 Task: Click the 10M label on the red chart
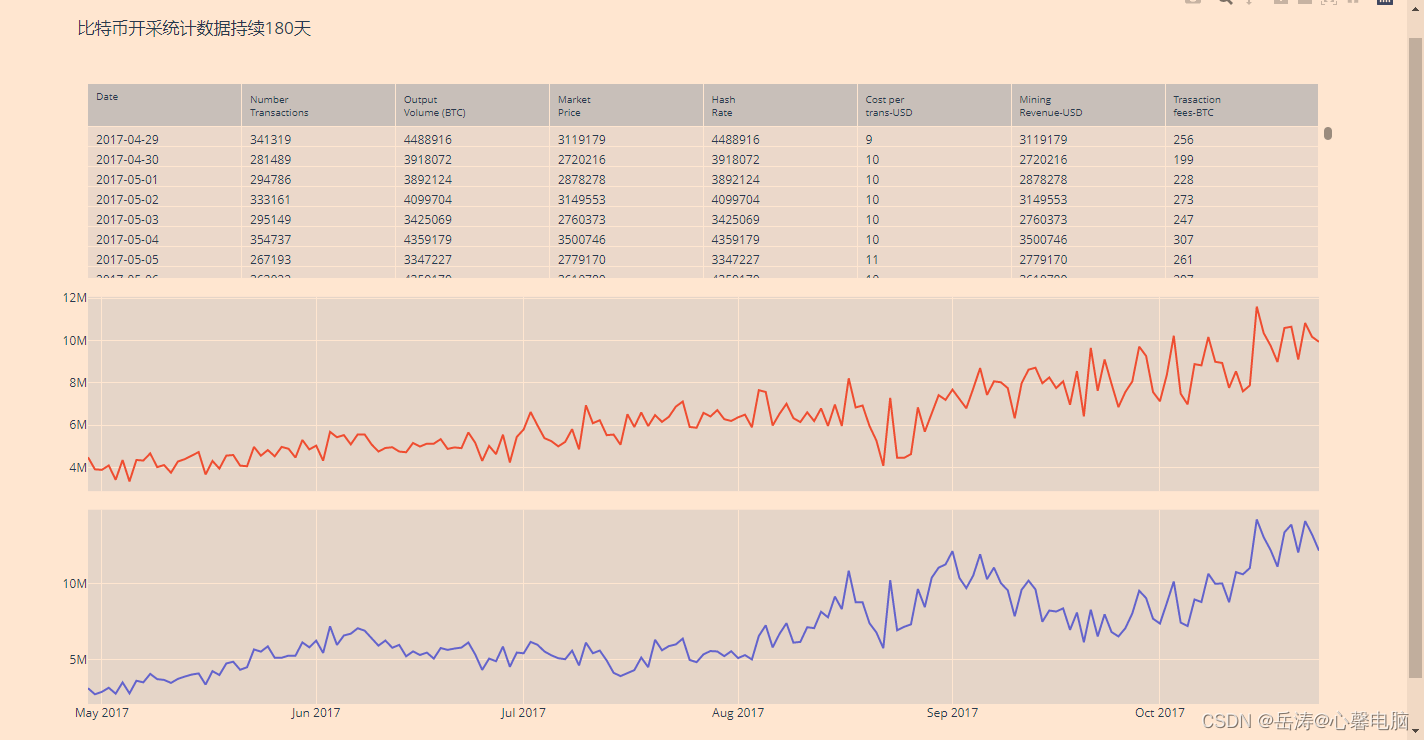[x=75, y=340]
